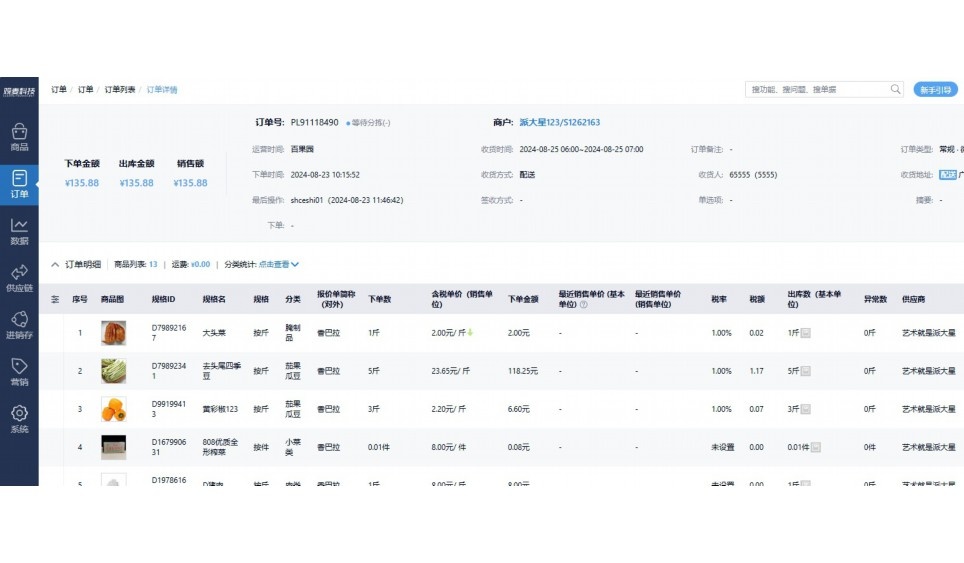Click the first 订单 breadcrumb item
This screenshot has width=964, height=563.
(x=59, y=90)
